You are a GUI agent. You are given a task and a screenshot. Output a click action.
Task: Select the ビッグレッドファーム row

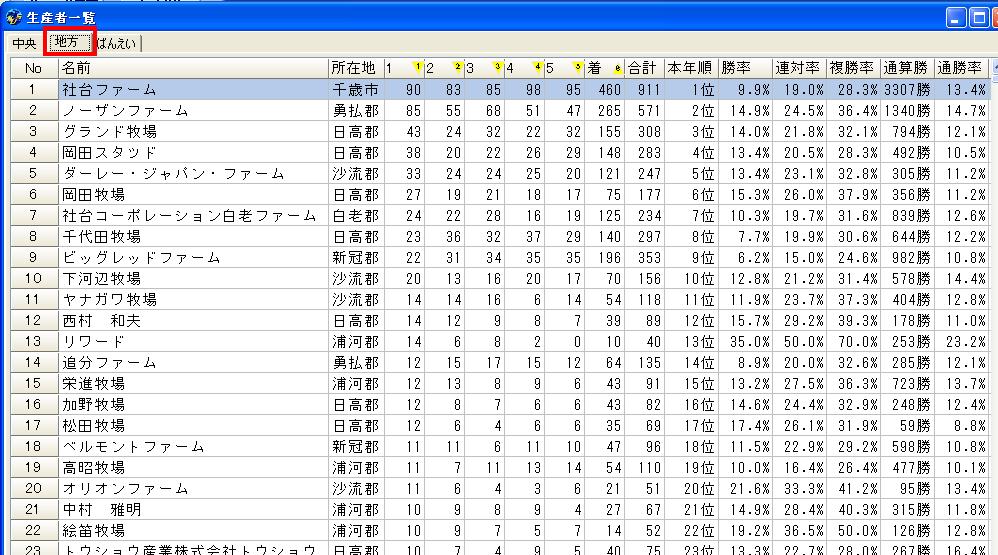point(500,258)
